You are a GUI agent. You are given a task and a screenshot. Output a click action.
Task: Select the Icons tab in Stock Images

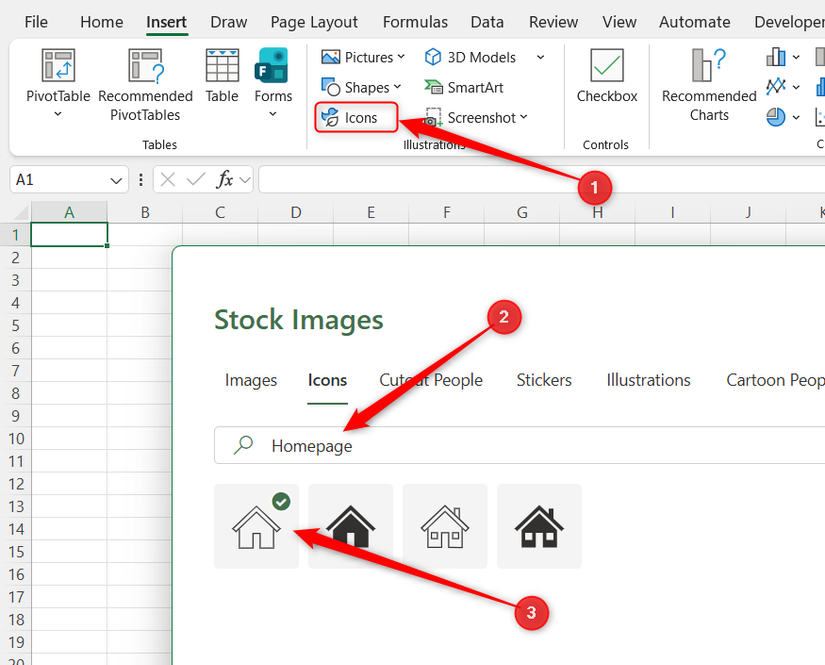tap(327, 380)
